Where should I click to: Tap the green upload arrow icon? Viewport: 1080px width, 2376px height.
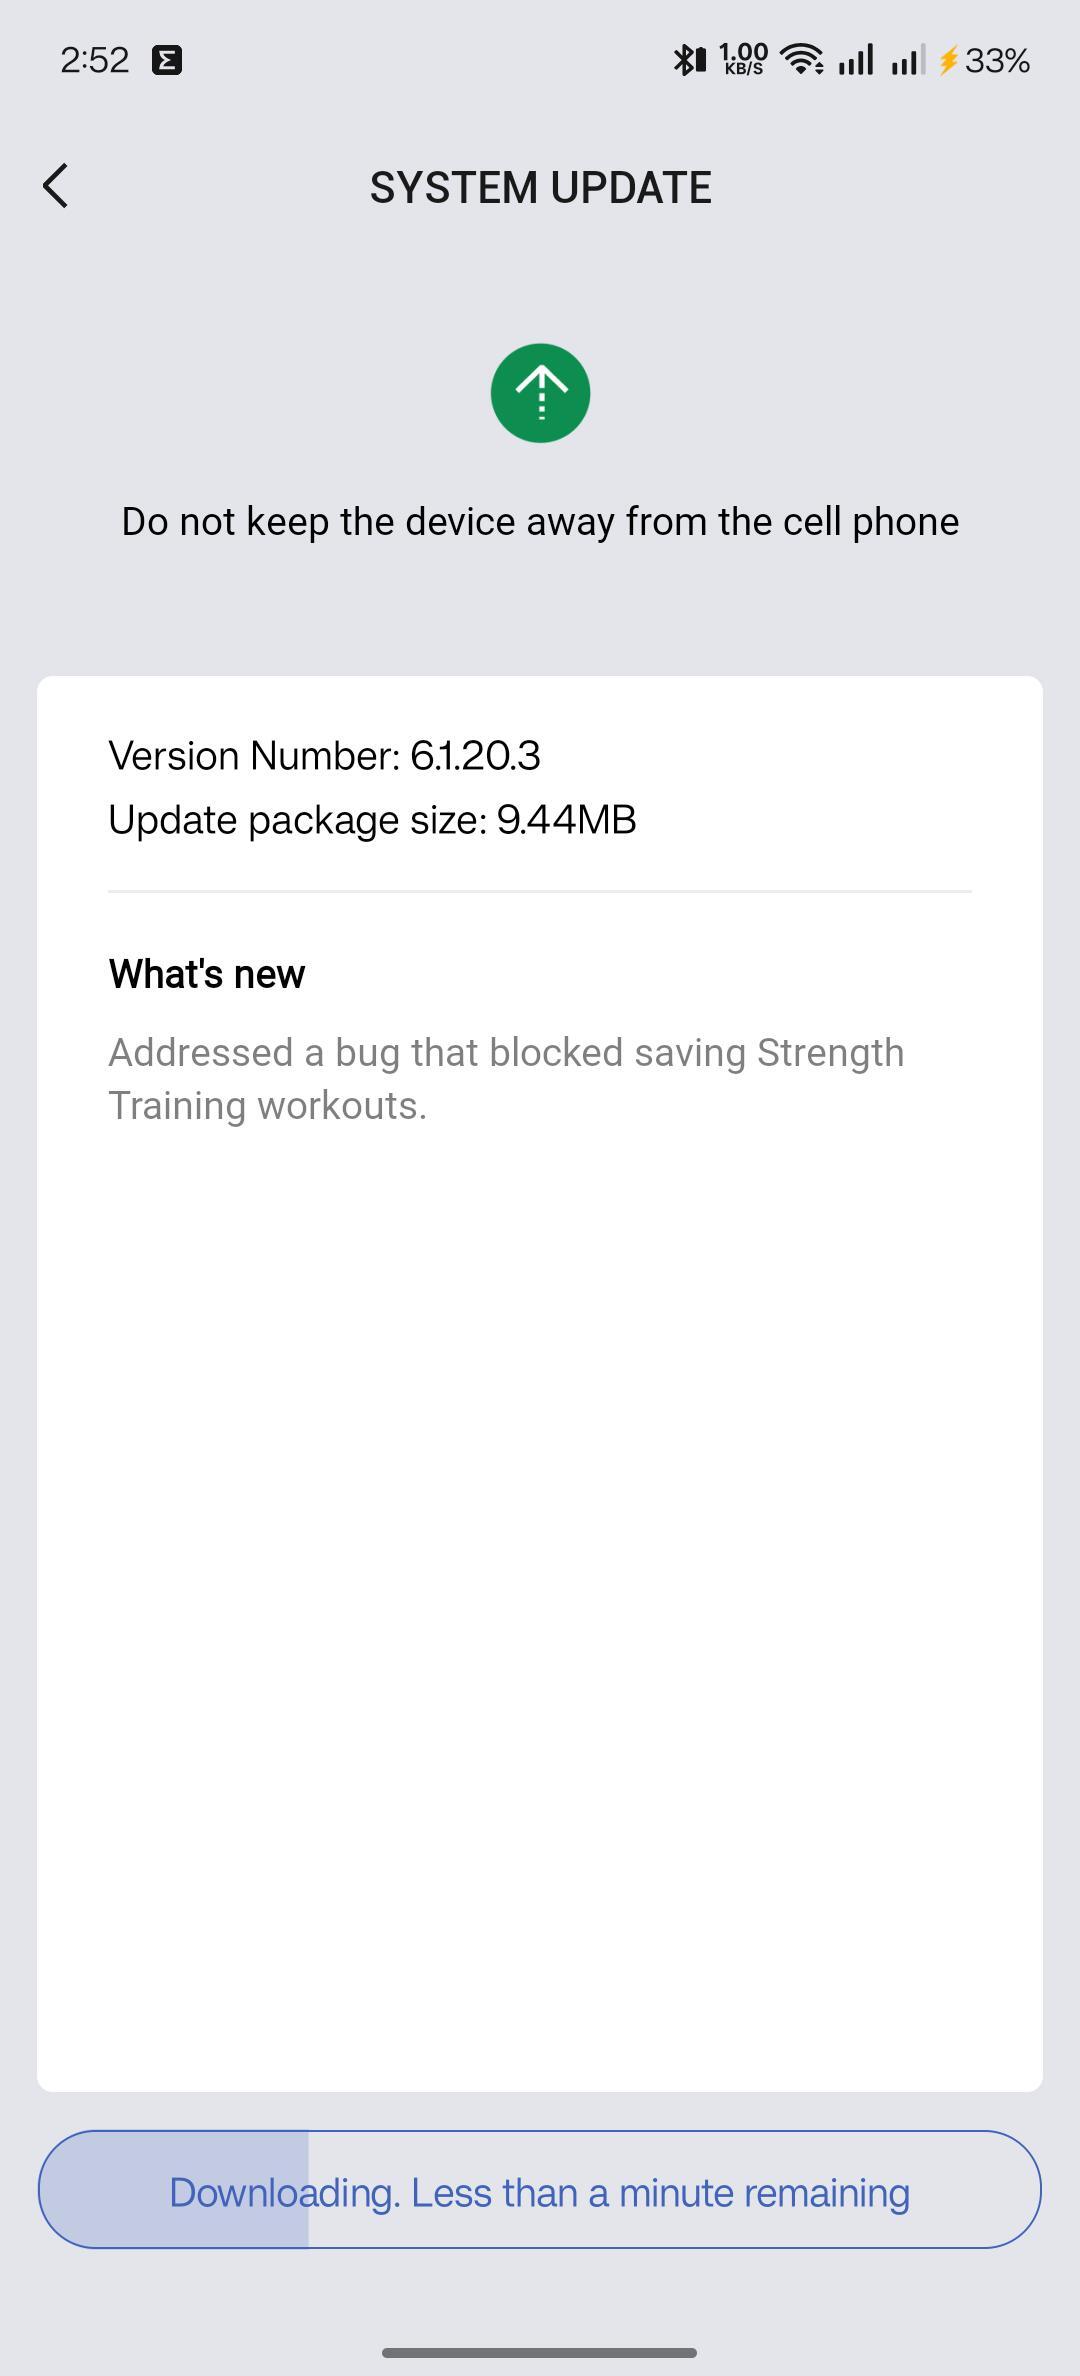(540, 393)
